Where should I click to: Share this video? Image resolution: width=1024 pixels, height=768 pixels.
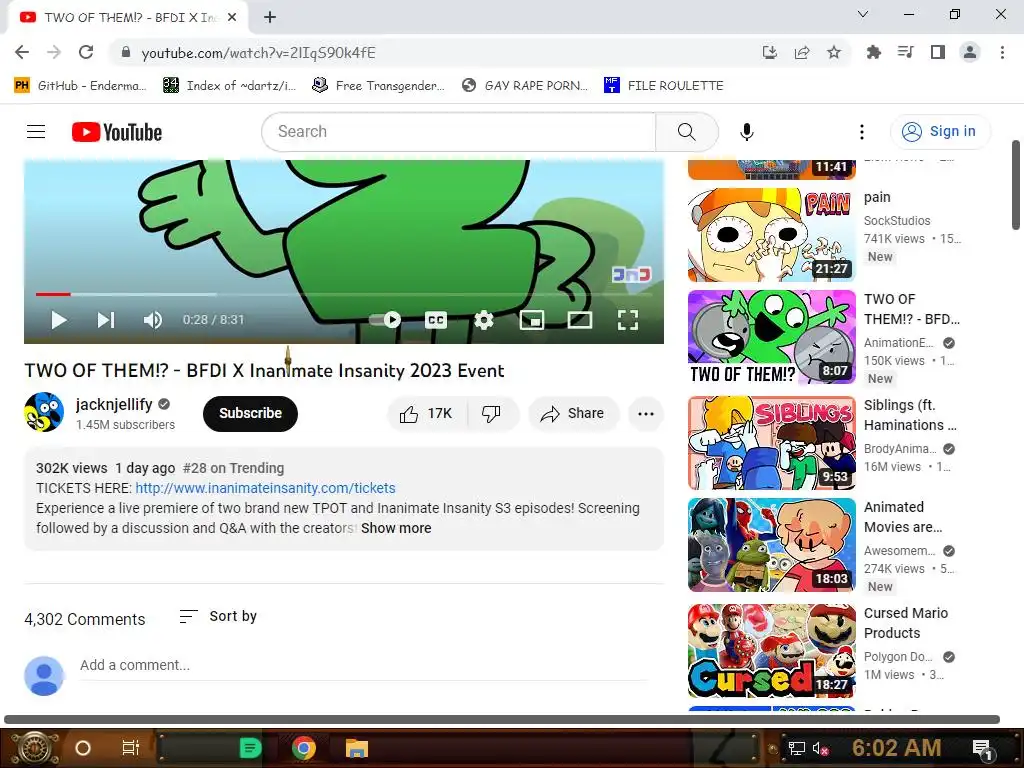tap(573, 413)
